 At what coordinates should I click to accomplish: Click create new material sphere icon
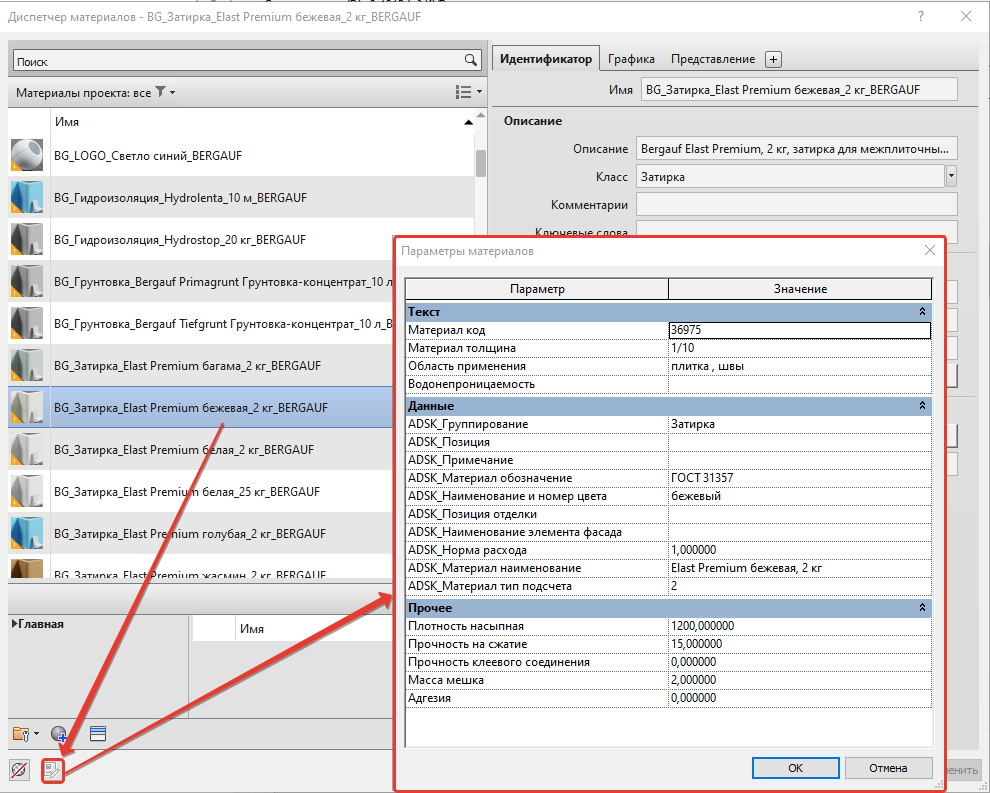pos(59,734)
